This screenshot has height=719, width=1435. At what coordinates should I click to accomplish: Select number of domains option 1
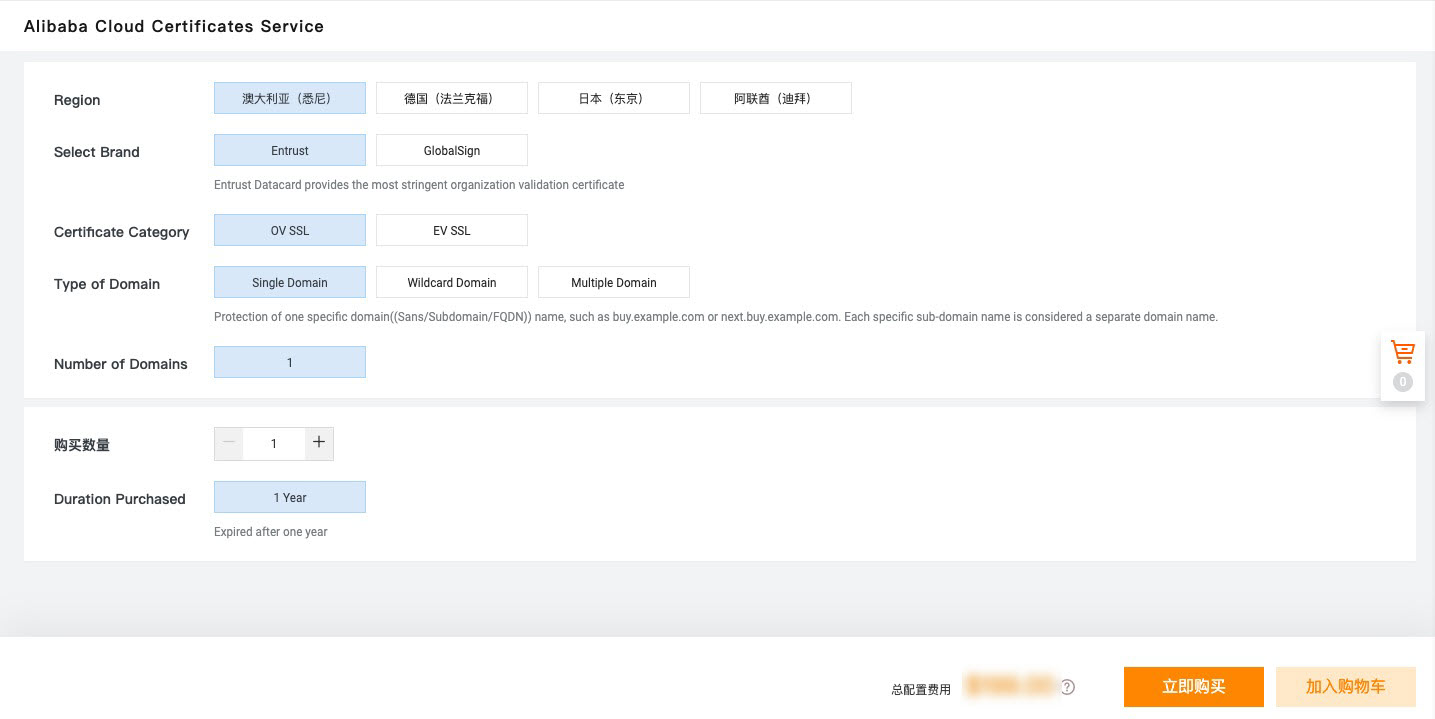(x=290, y=362)
